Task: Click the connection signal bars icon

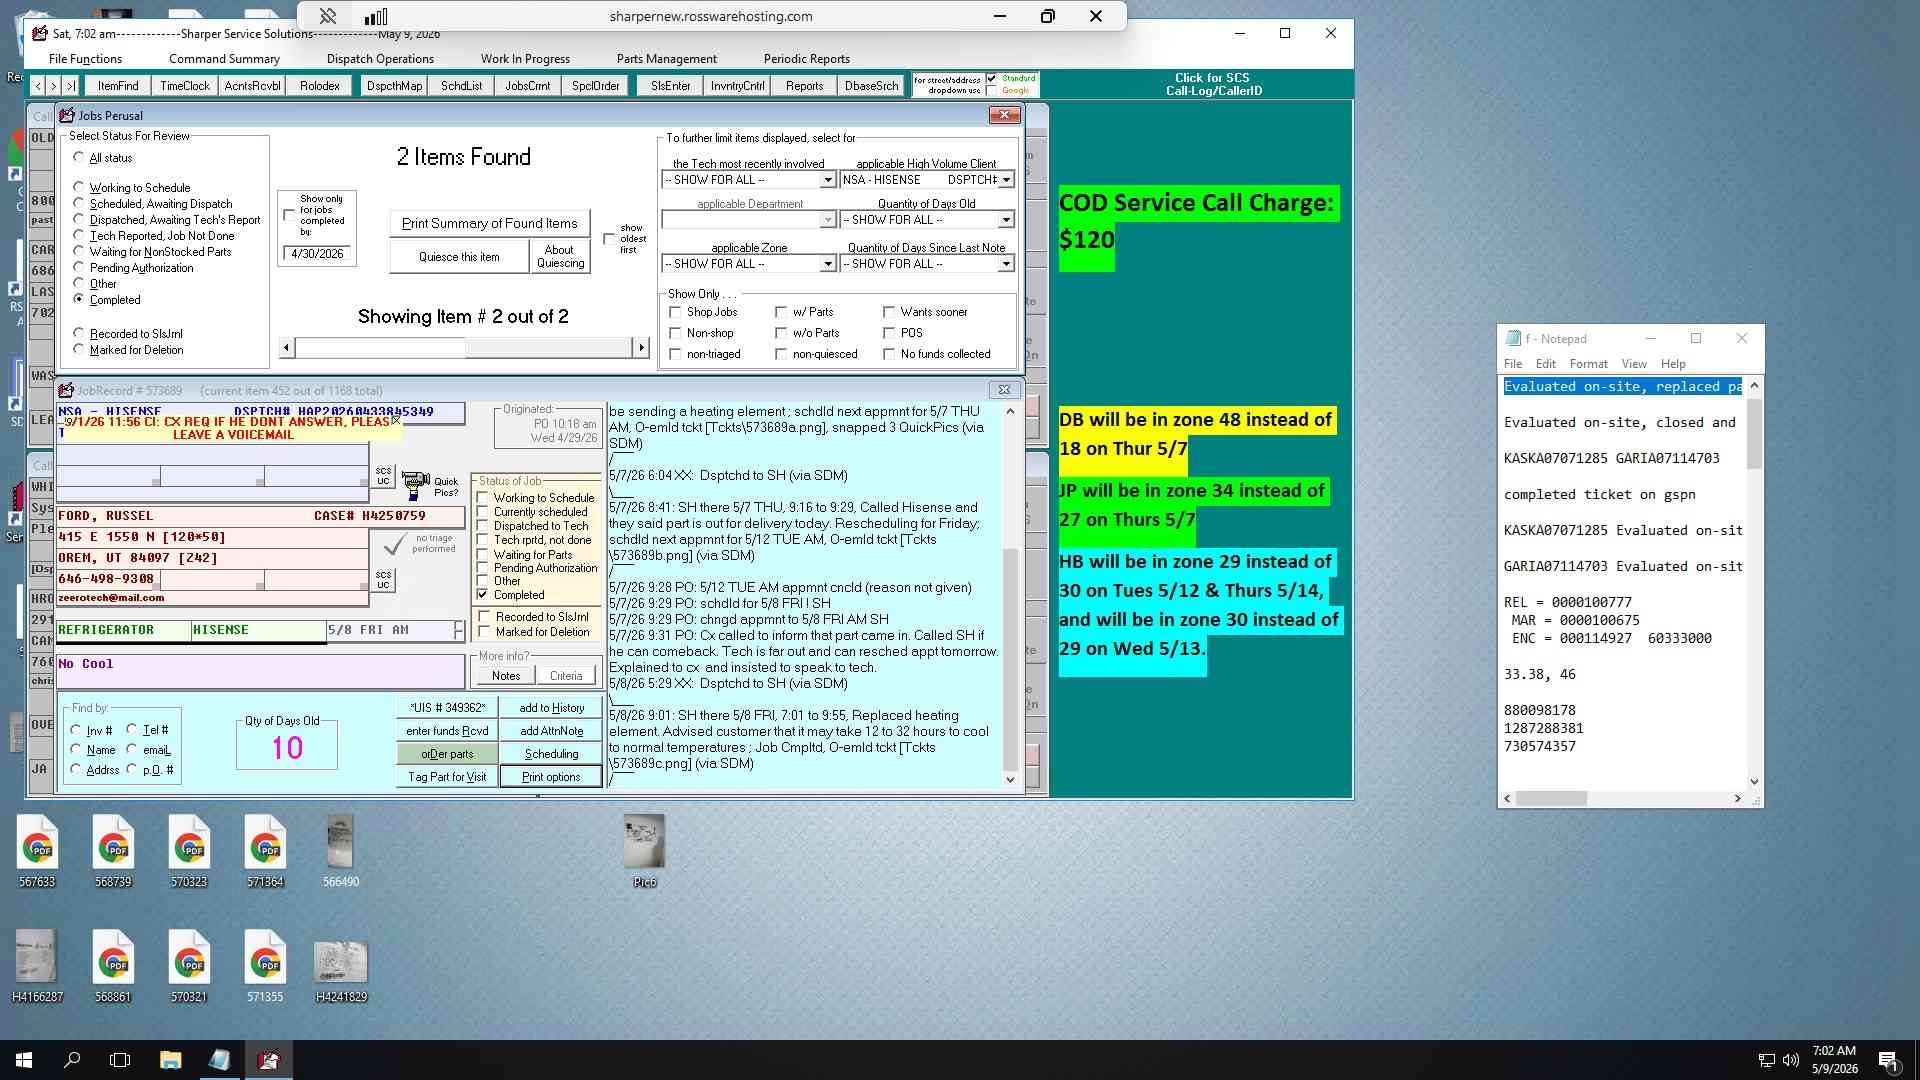Action: click(376, 16)
